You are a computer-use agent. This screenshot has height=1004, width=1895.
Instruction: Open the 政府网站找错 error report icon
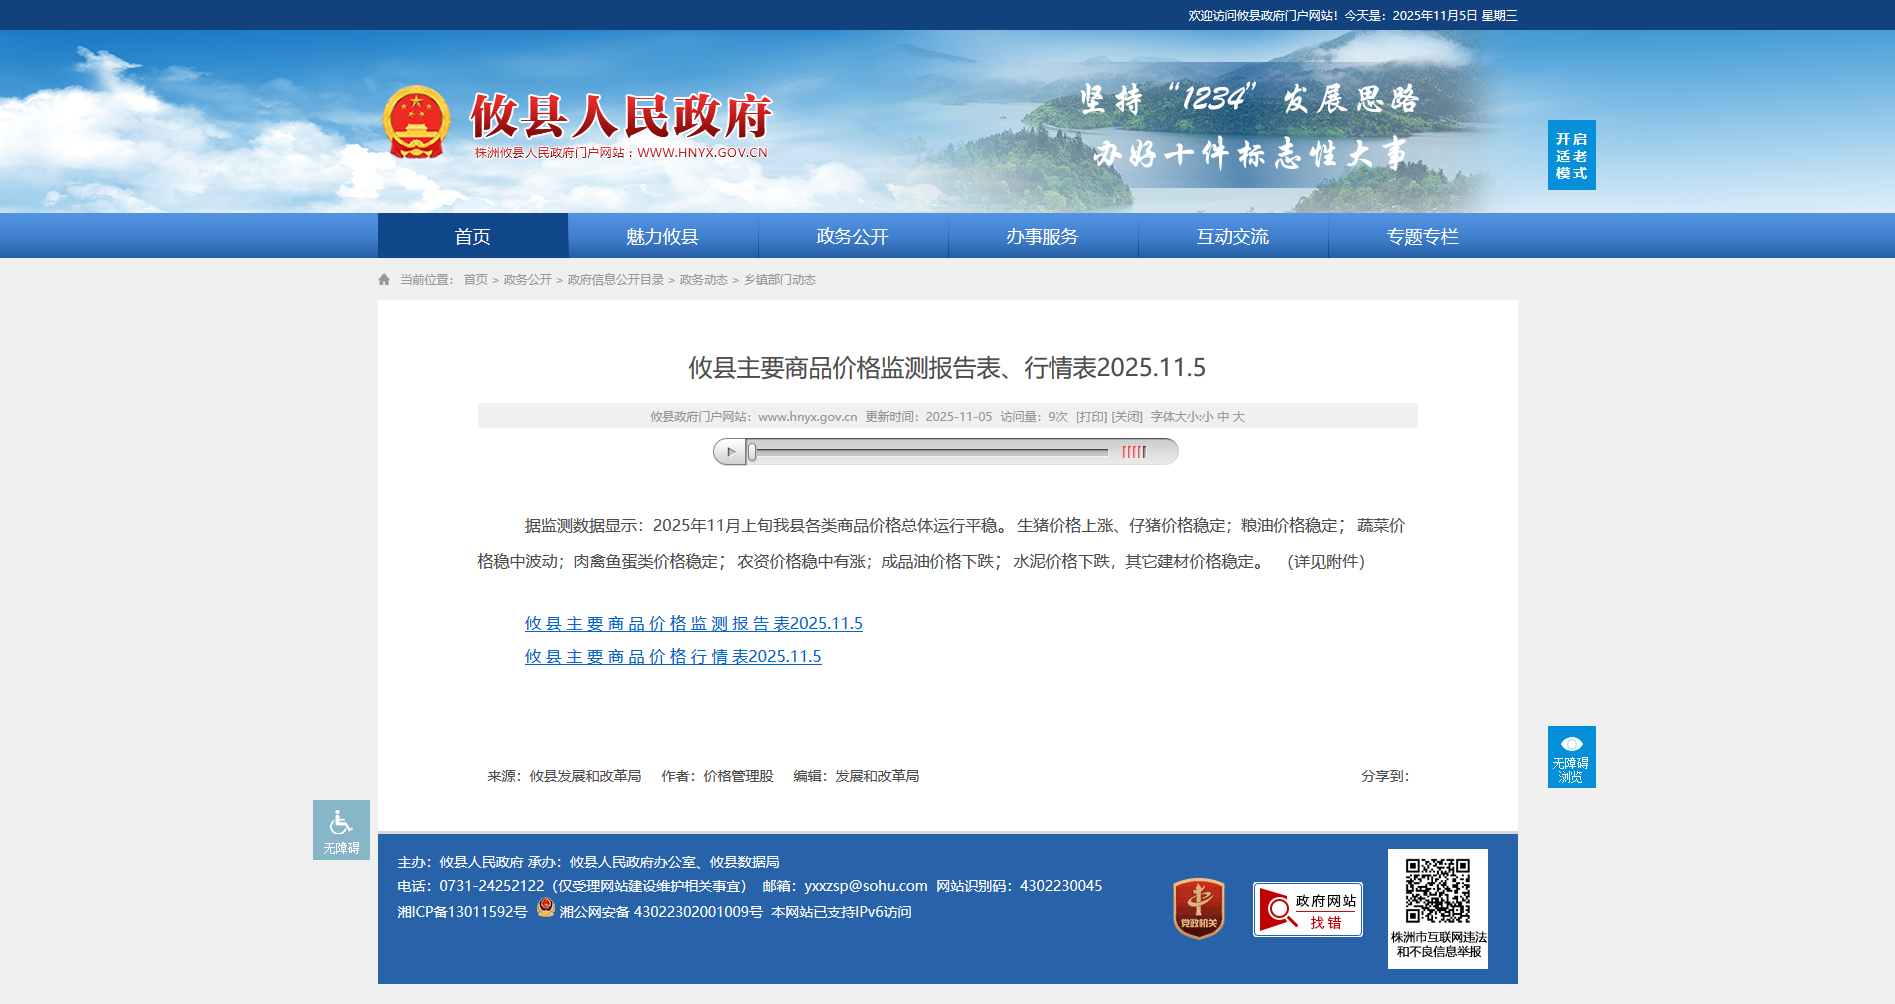1307,909
